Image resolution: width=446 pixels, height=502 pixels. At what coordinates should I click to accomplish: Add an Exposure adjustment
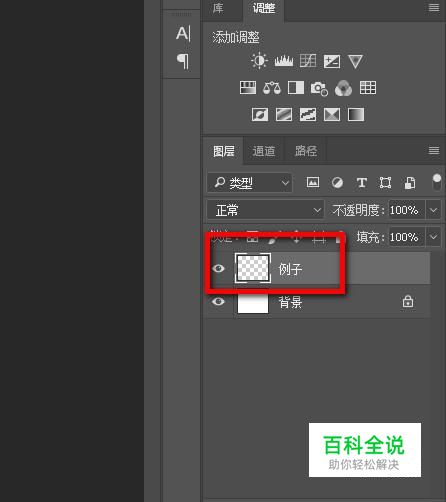[332, 61]
